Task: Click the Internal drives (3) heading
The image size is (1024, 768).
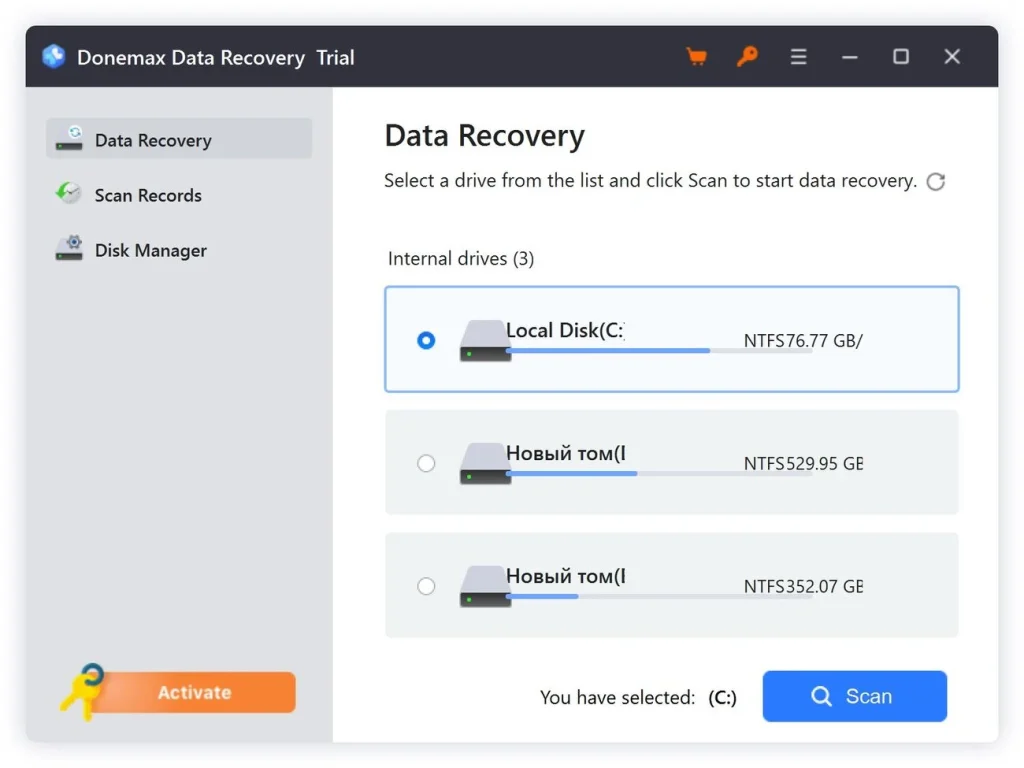Action: point(461,259)
